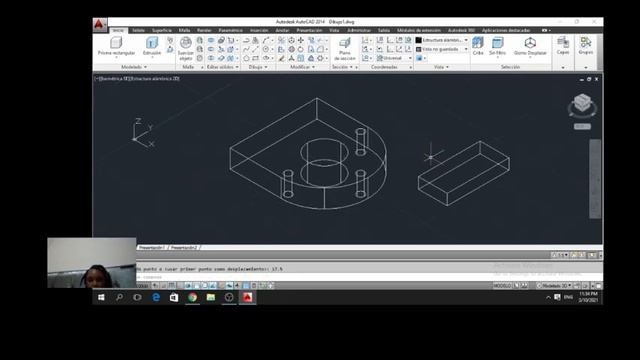This screenshot has width=640, height=360.
Task: Open Microsoft Edge from the taskbar
Action: pos(156,297)
